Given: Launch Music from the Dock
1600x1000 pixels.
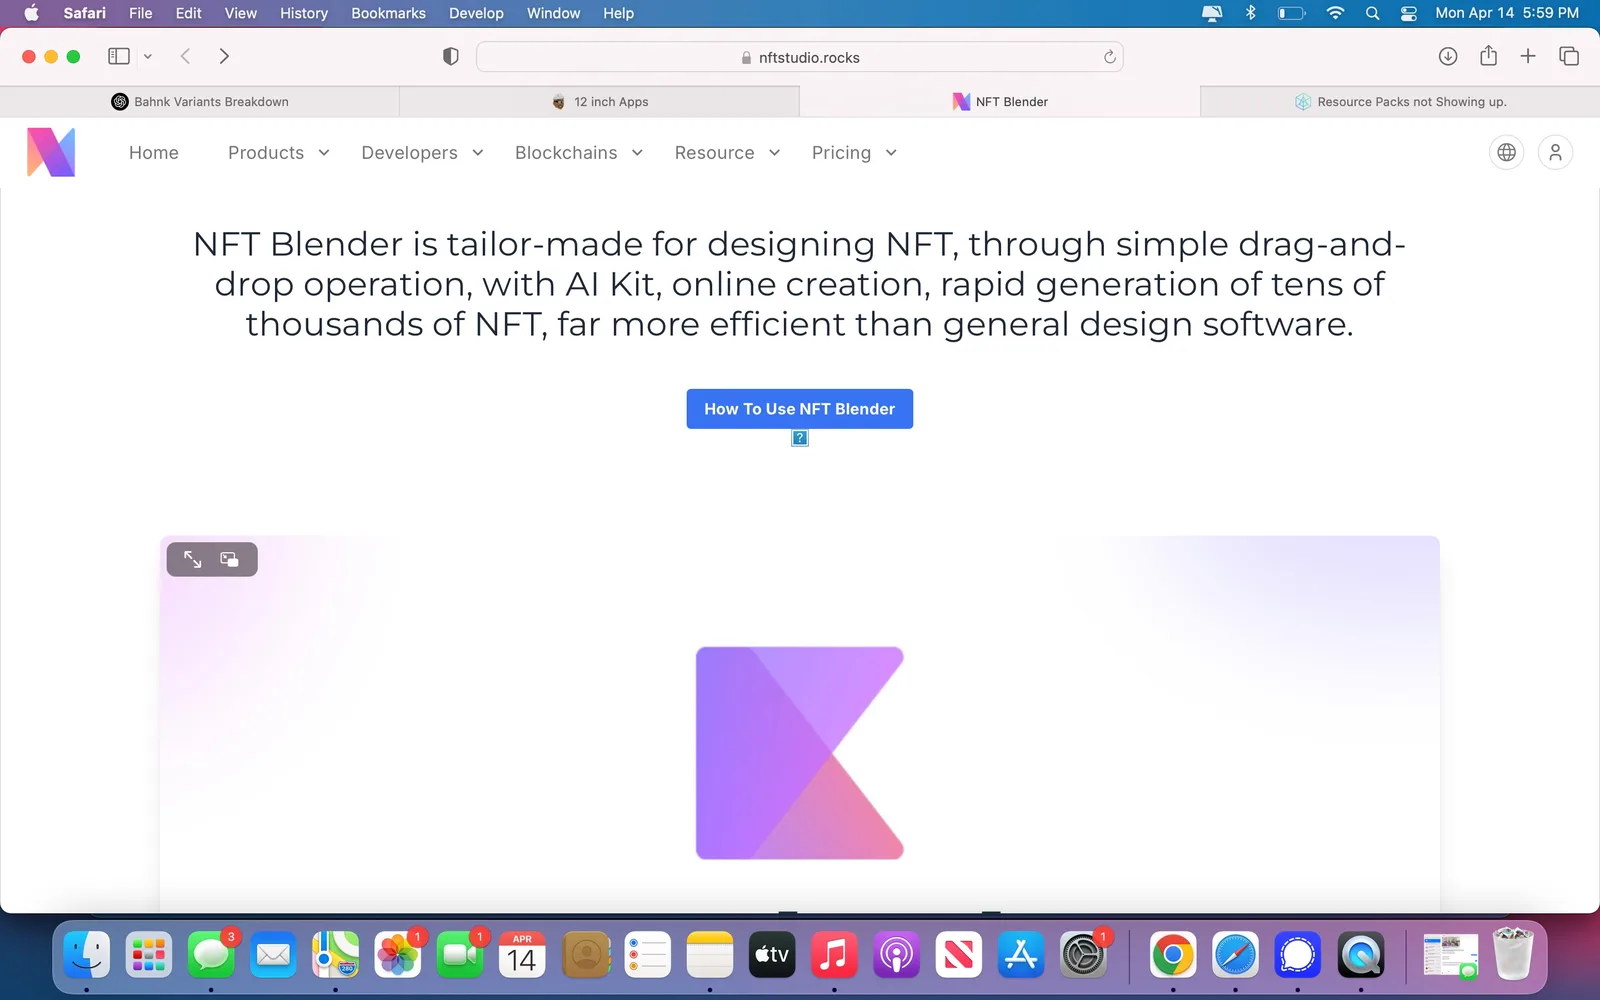Looking at the screenshot, I should (x=834, y=955).
